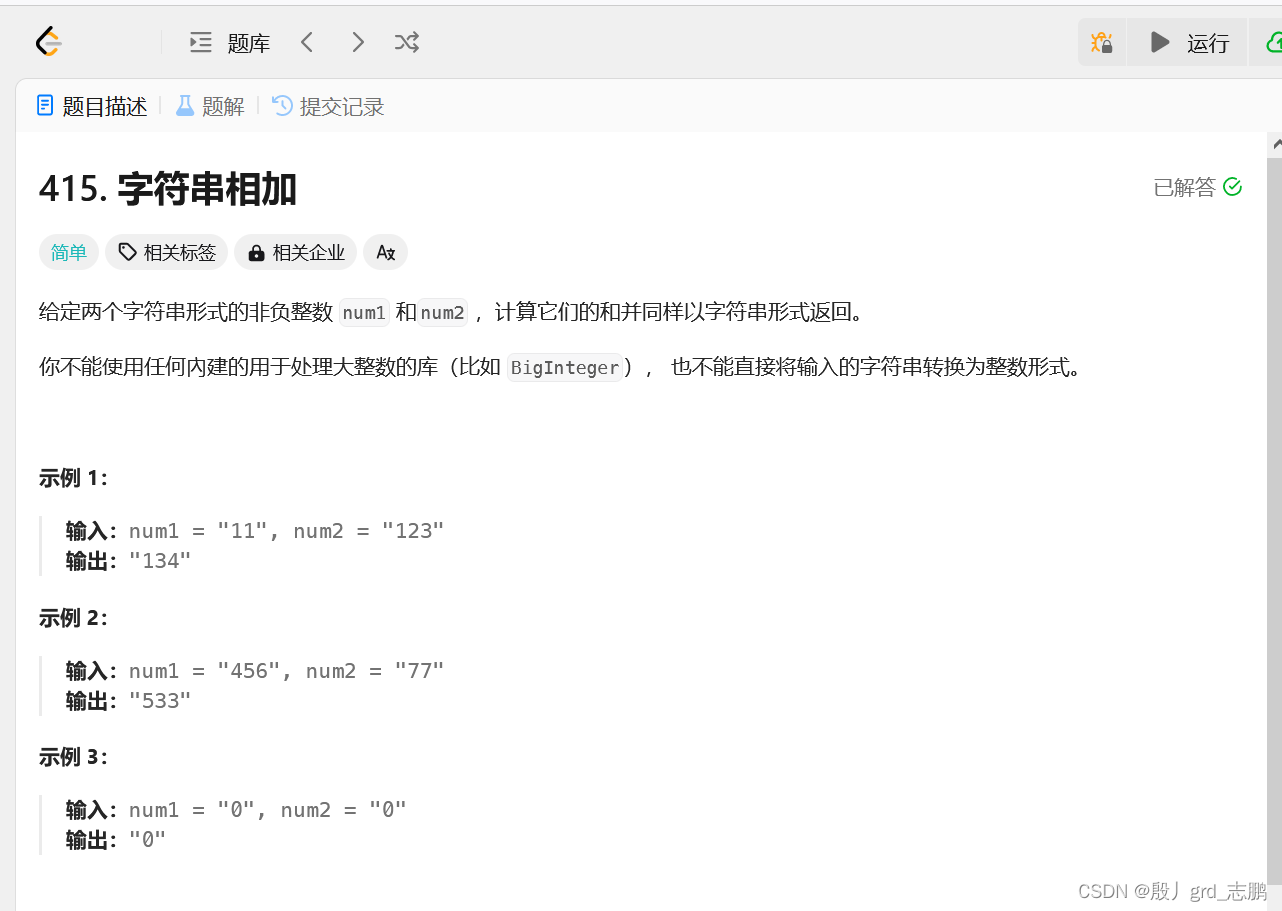Switch to the 题解 tab

point(210,106)
